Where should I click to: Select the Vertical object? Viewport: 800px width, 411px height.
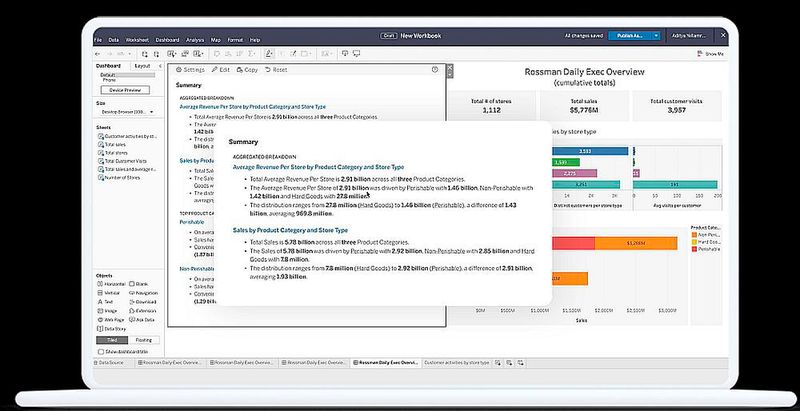tap(109, 293)
